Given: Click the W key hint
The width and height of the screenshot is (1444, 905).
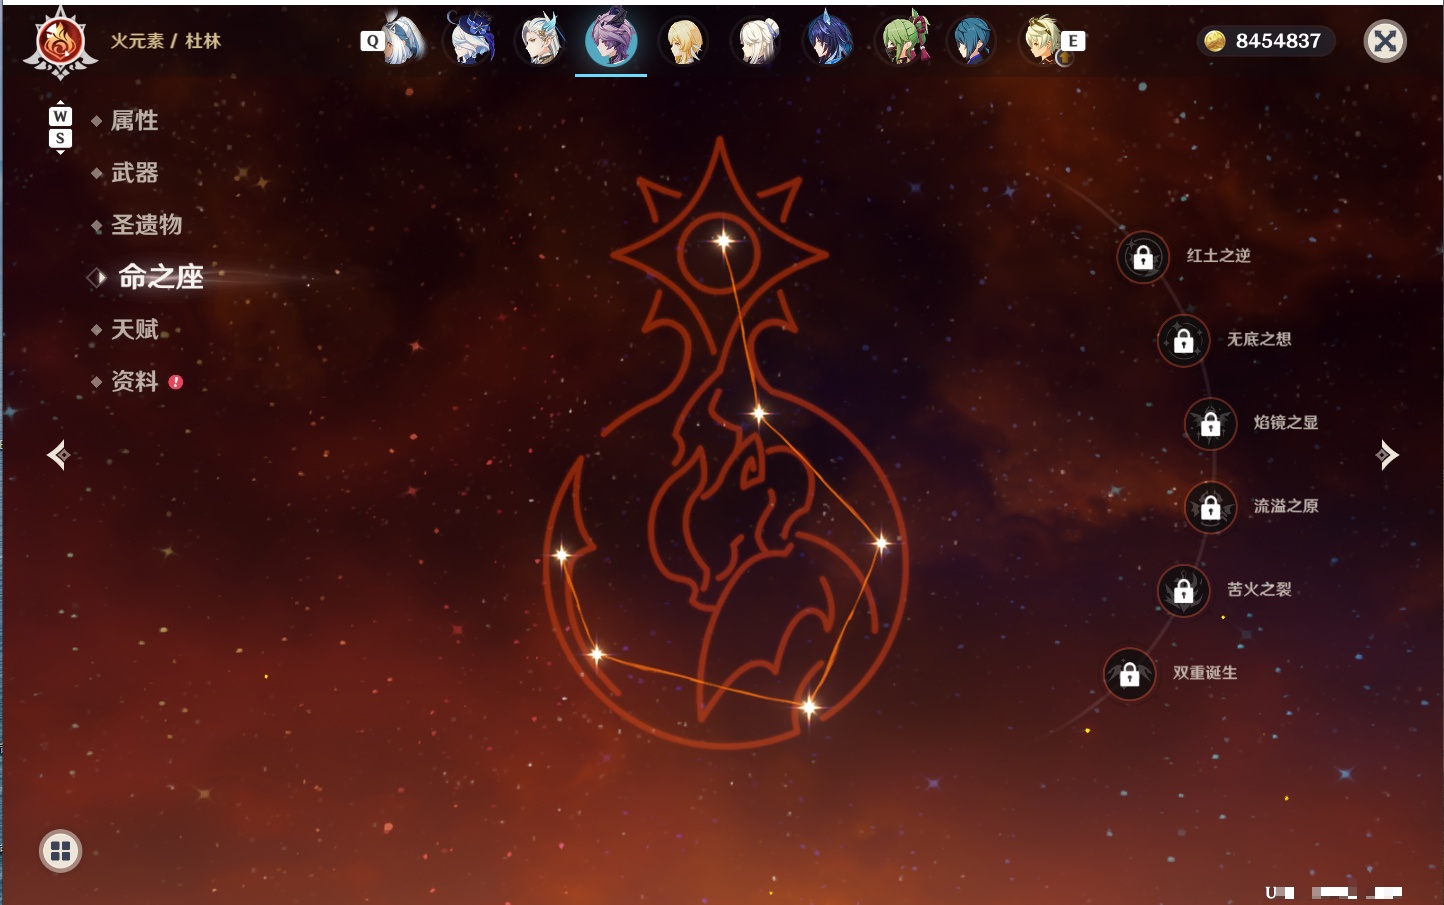Looking at the screenshot, I should (x=60, y=117).
